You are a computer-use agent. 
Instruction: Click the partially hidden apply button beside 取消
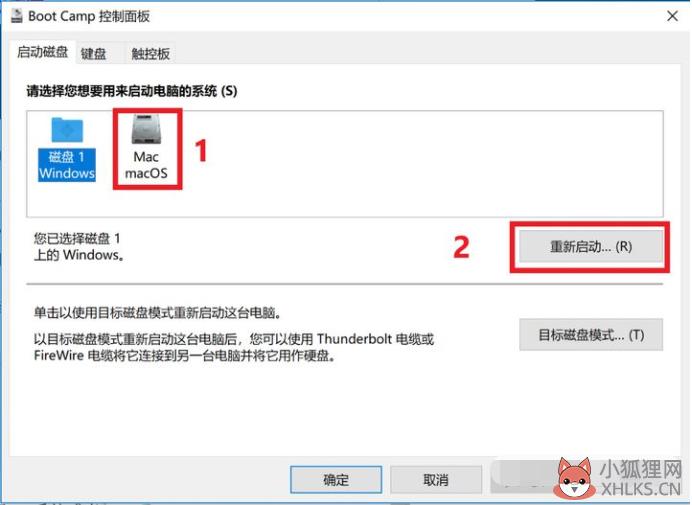[x=522, y=478]
